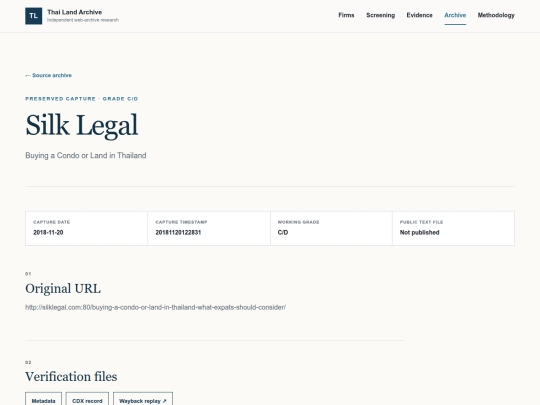Screen dimensions: 540x405
Task: Switch to the Archive nav item
Action: coord(455,15)
